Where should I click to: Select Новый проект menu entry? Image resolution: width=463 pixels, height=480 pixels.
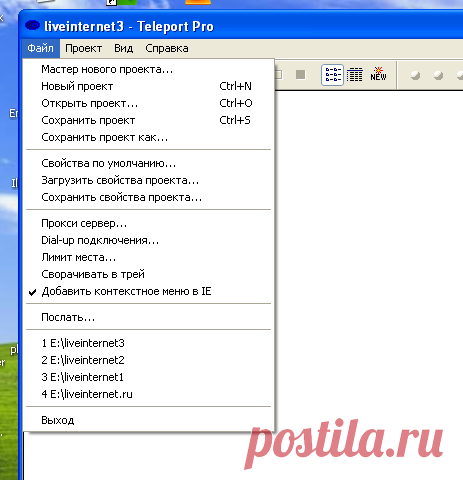click(149, 86)
